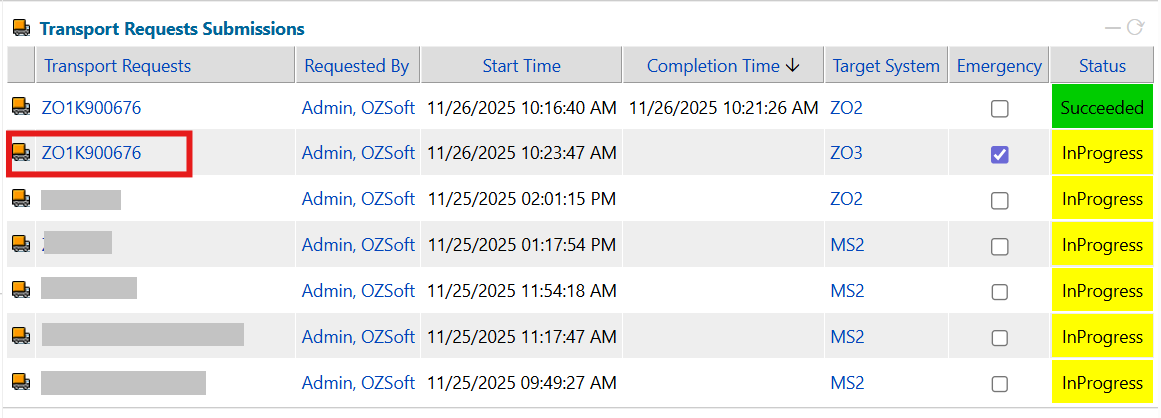Sort by the Start Time column header
The image size is (1161, 418).
click(521, 66)
